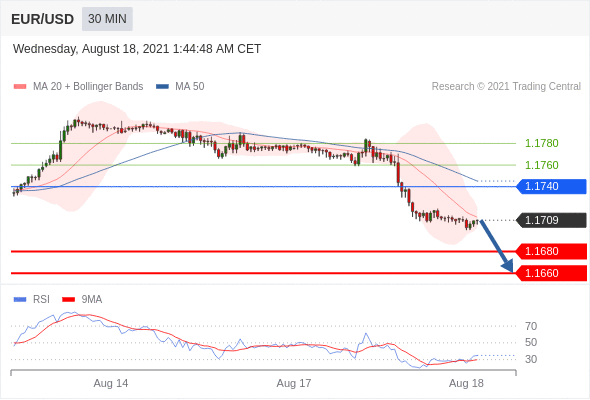This screenshot has height=400, width=590.
Task: Click the 30 MIN timeframe button
Action: coord(107,19)
